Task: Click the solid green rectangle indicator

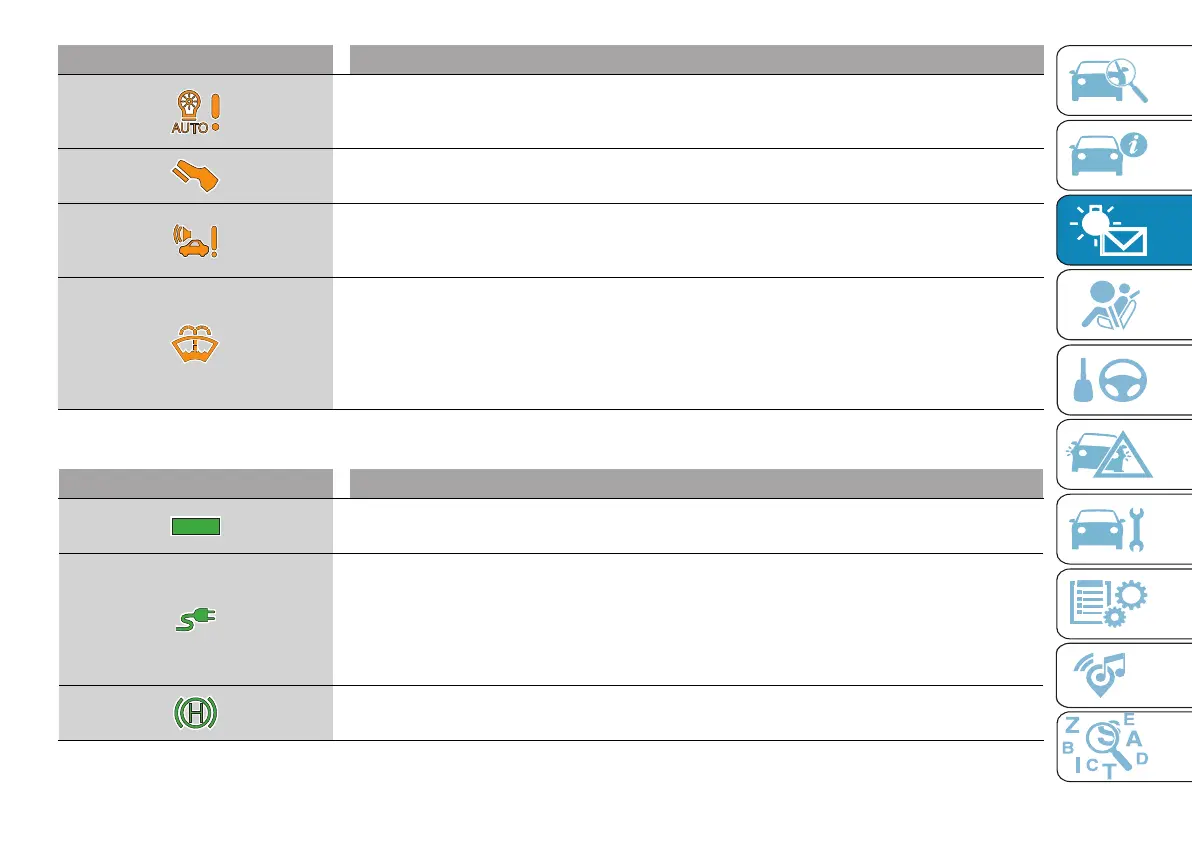Action: (x=194, y=527)
